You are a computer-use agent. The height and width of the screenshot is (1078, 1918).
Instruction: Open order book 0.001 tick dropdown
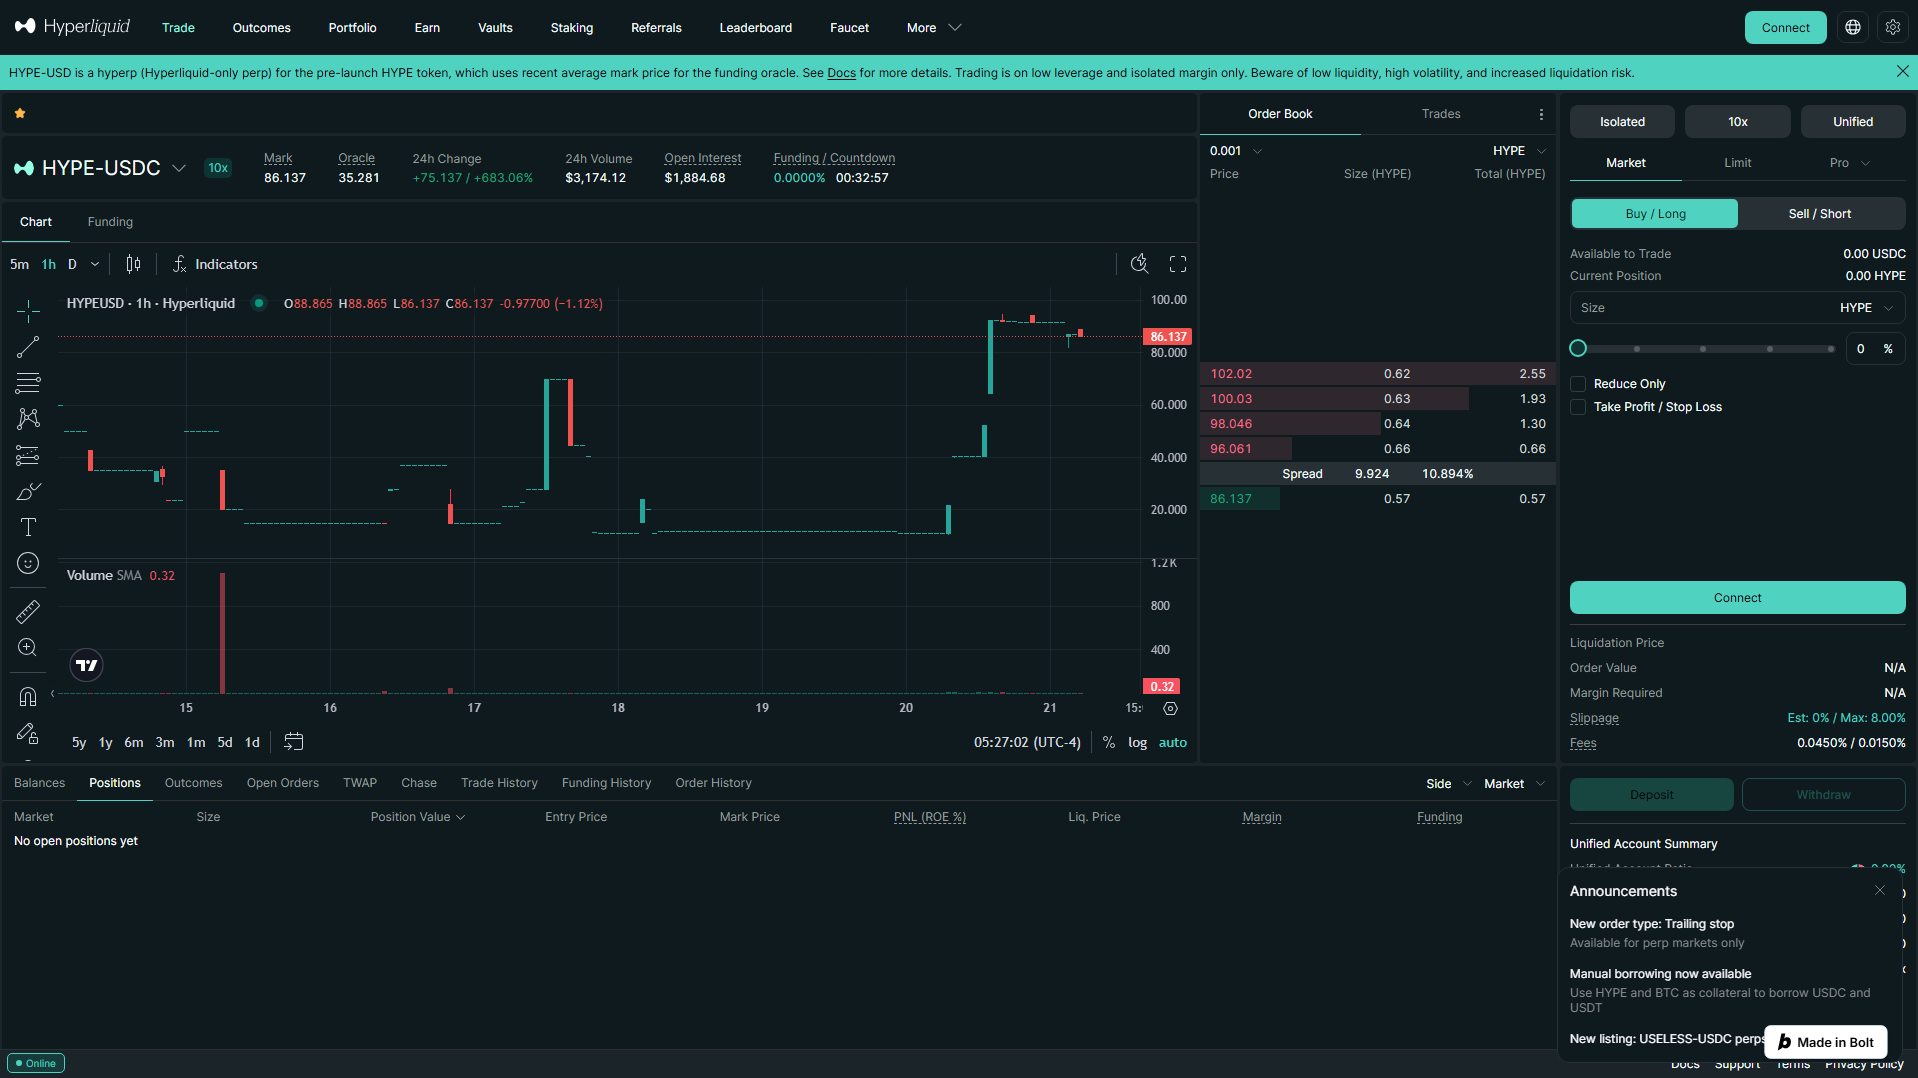click(x=1236, y=151)
